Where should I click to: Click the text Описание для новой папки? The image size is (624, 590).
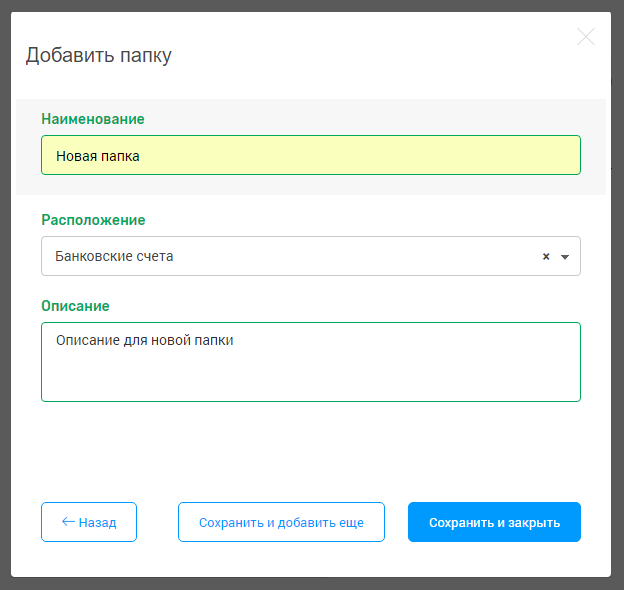click(144, 340)
